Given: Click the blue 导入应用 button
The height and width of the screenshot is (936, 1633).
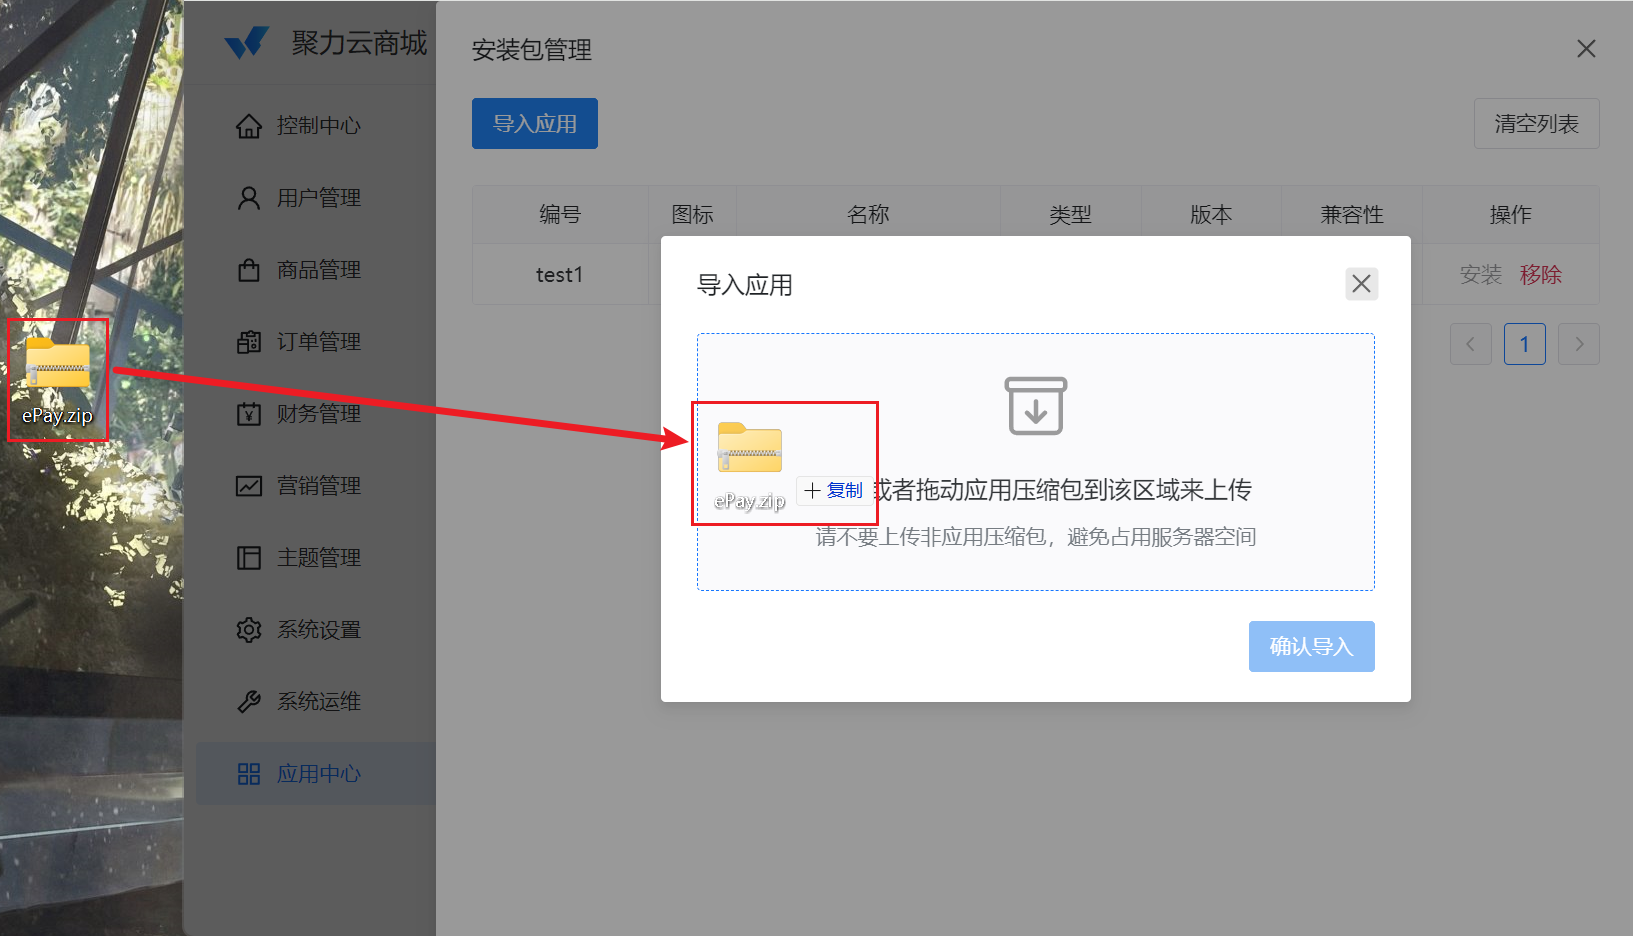Looking at the screenshot, I should [534, 124].
